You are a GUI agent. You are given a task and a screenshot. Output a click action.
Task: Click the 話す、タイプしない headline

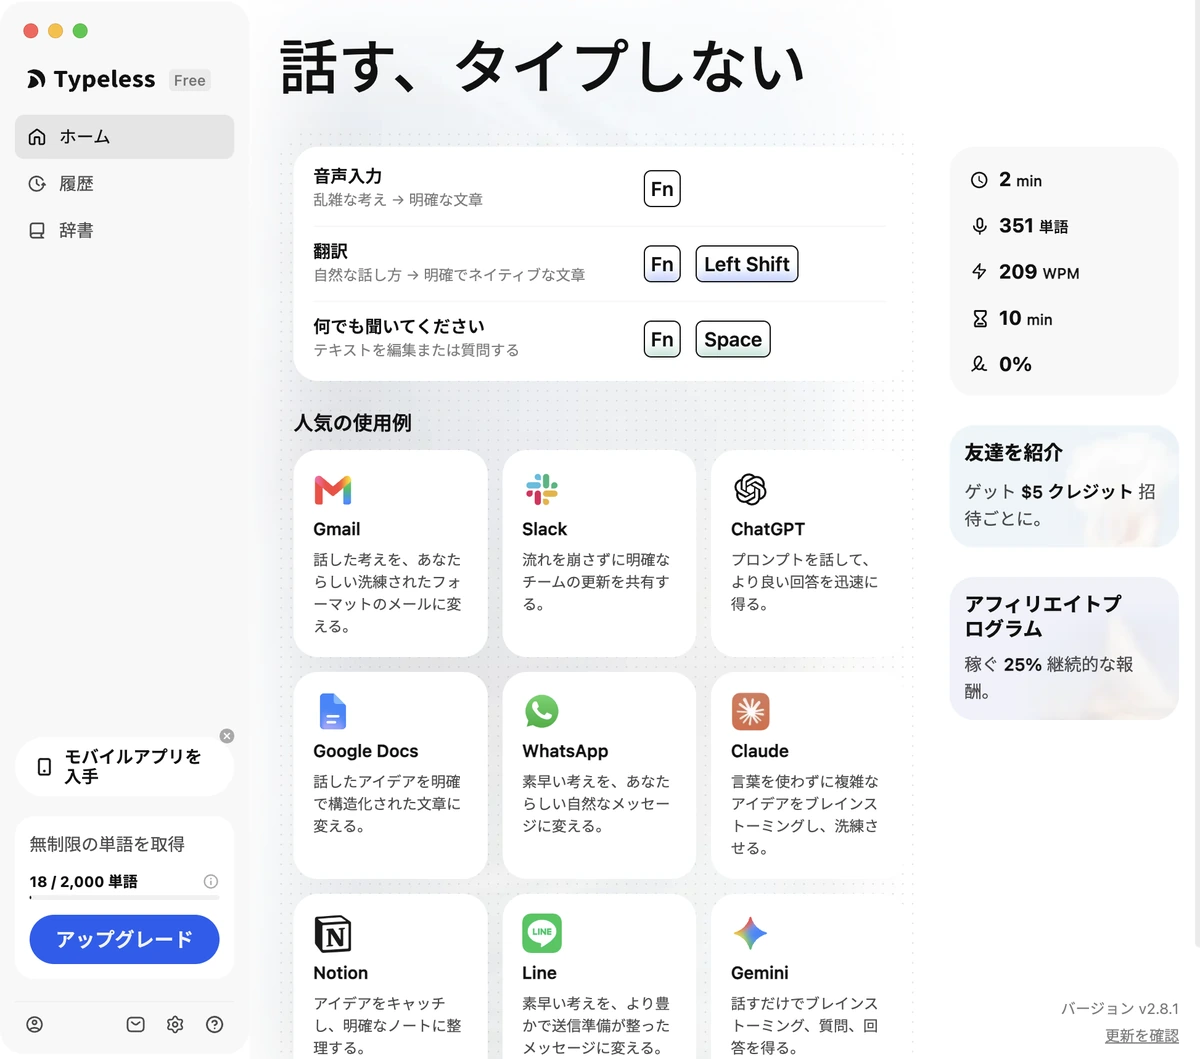click(x=542, y=67)
